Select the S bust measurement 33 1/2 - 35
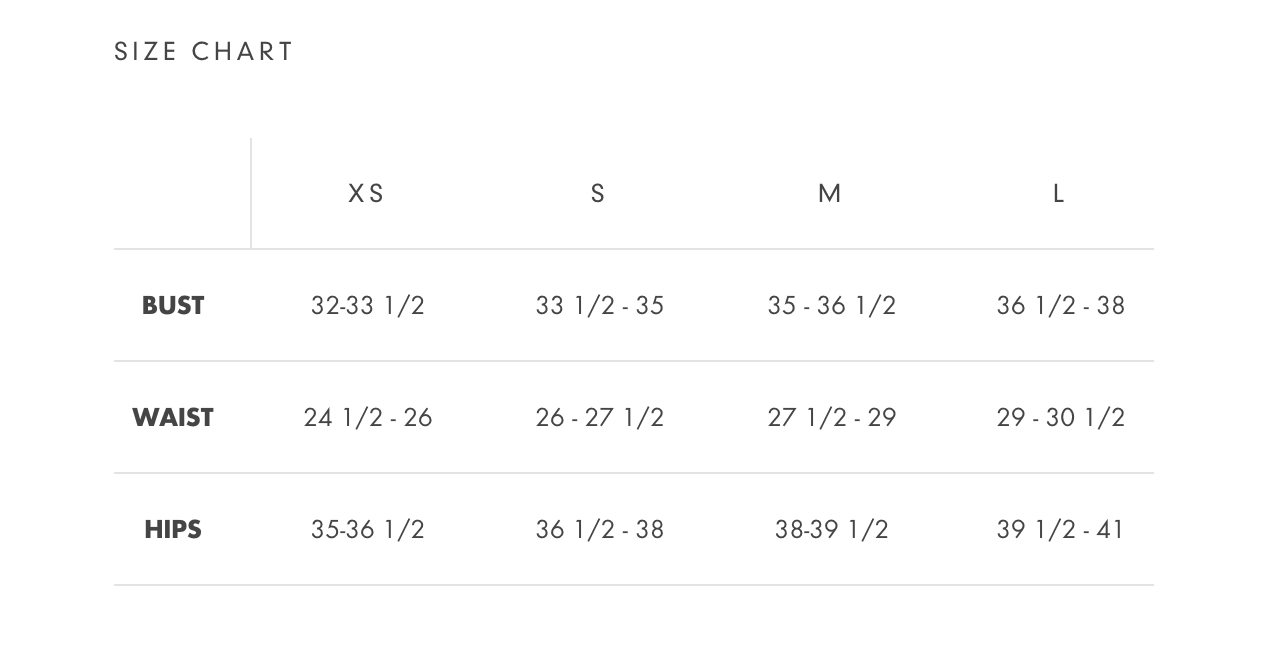The height and width of the screenshot is (666, 1262). tap(600, 305)
